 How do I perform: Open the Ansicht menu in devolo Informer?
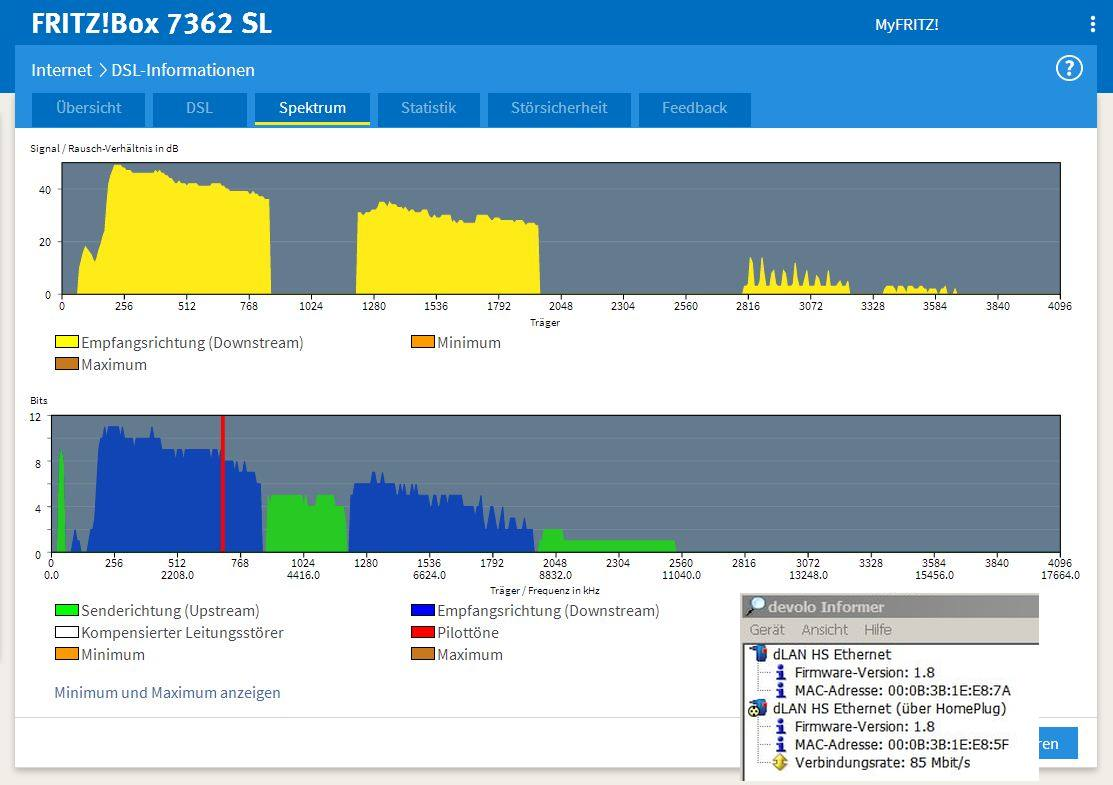(x=825, y=630)
